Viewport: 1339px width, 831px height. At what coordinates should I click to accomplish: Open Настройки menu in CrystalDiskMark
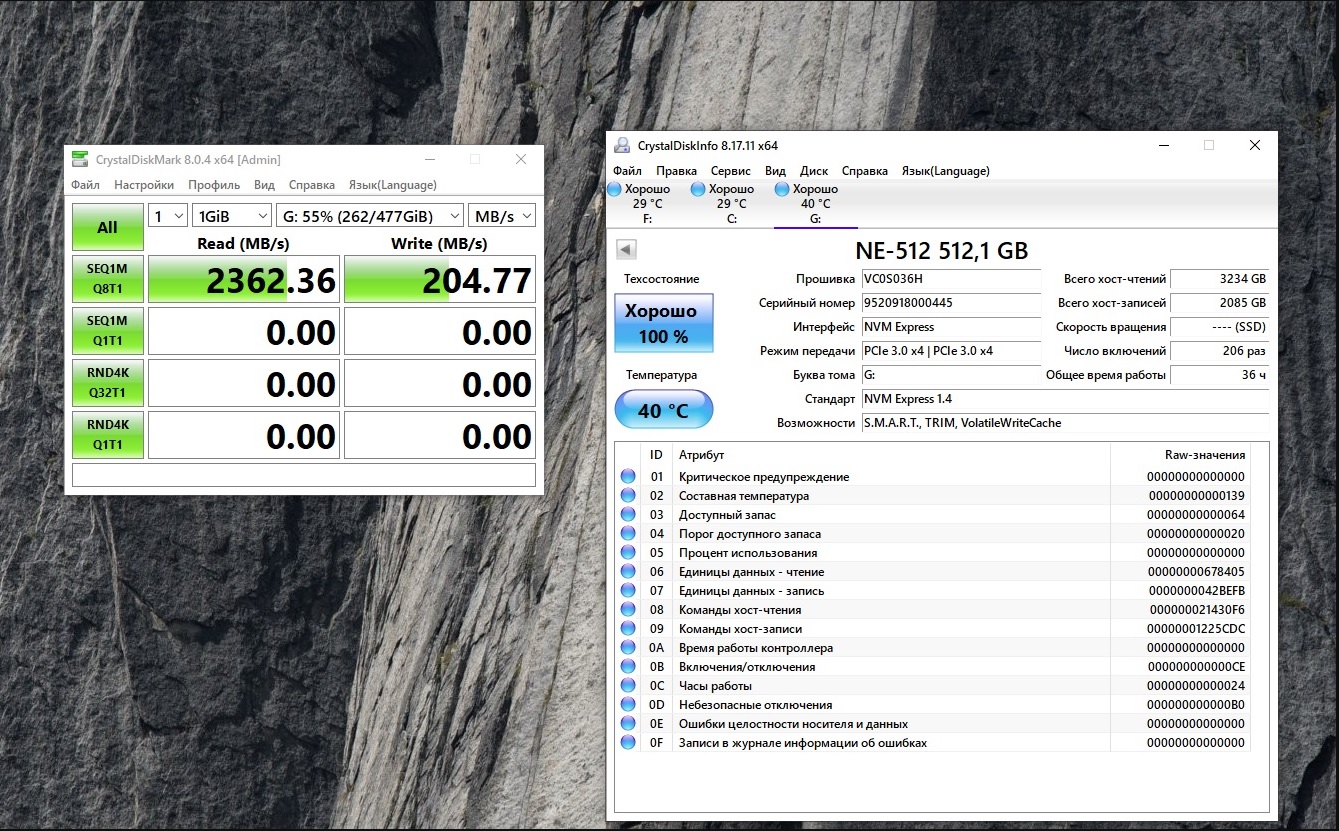click(144, 185)
